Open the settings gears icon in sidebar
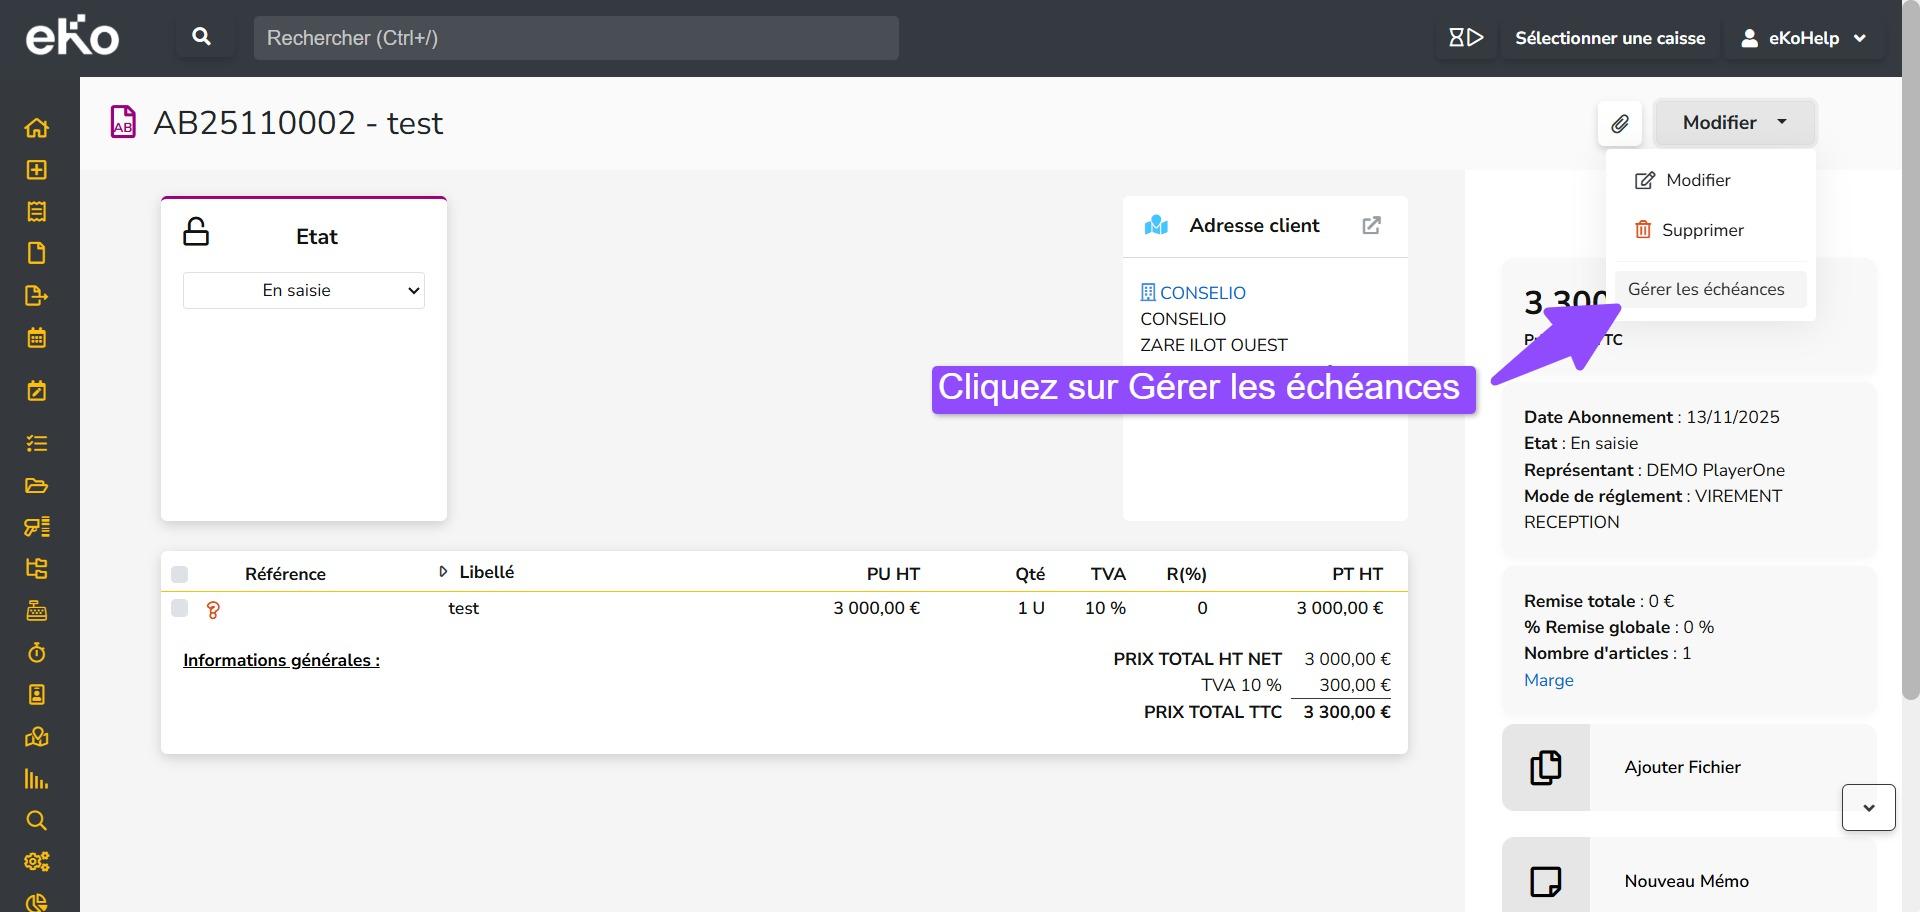Viewport: 1920px width, 912px height. (36, 862)
